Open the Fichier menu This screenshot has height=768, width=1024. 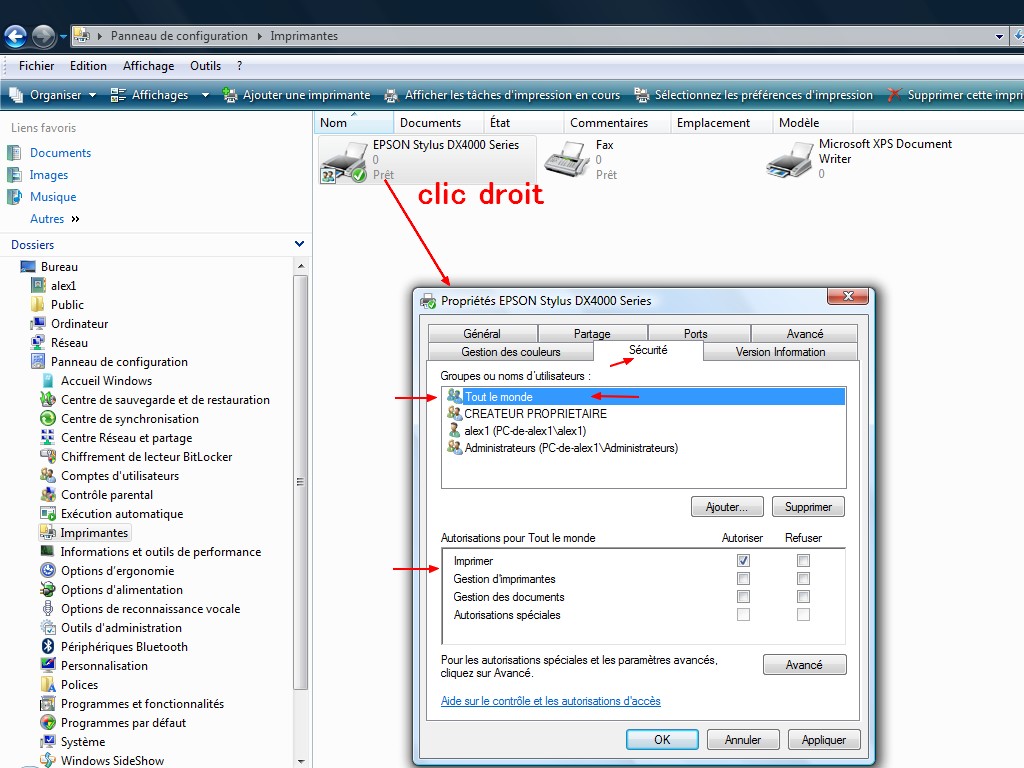(x=37, y=66)
